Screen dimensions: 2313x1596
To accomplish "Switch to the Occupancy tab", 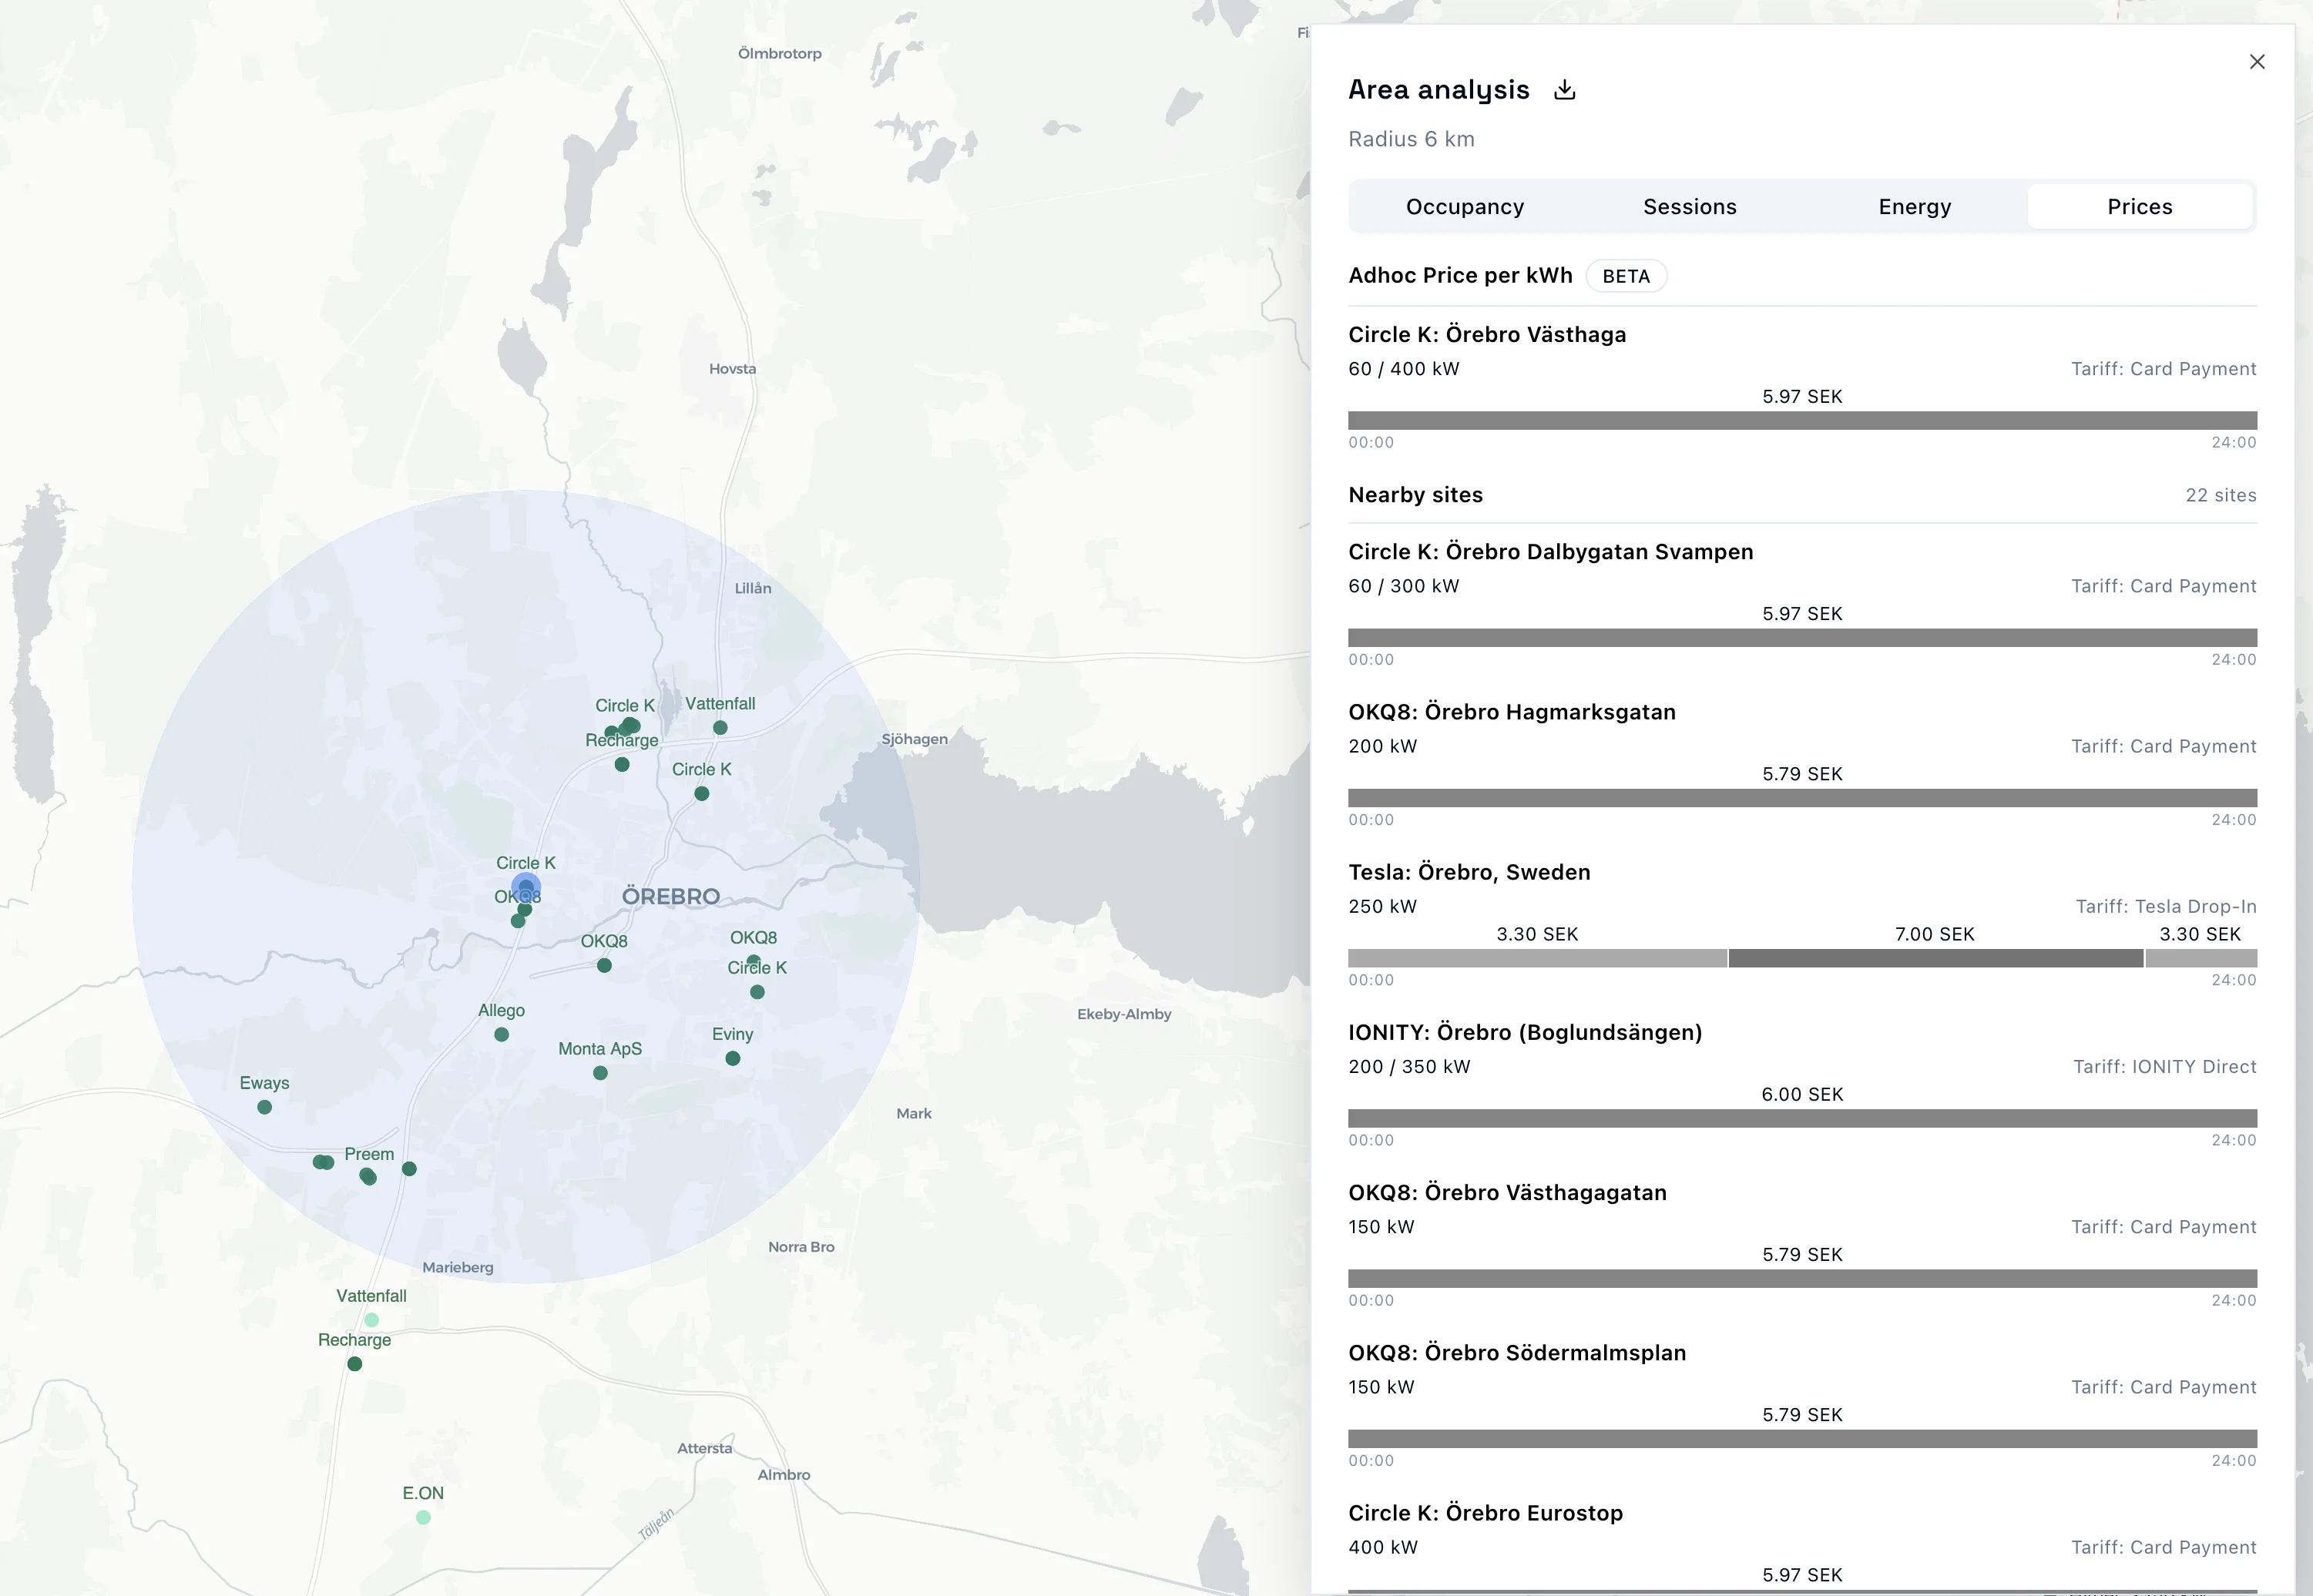I will coord(1465,207).
